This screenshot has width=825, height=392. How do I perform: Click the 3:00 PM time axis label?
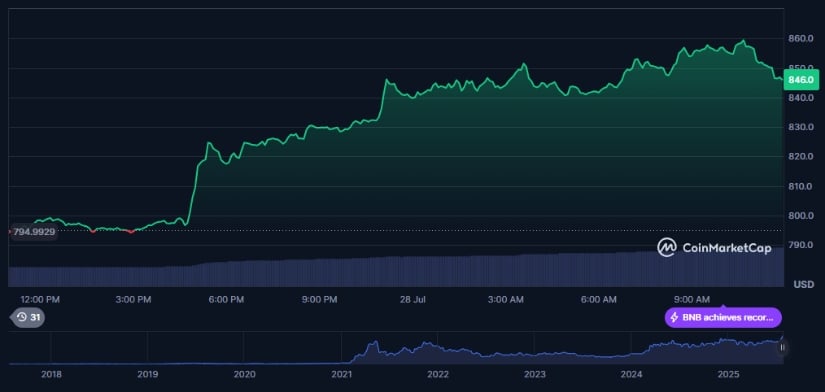[134, 299]
